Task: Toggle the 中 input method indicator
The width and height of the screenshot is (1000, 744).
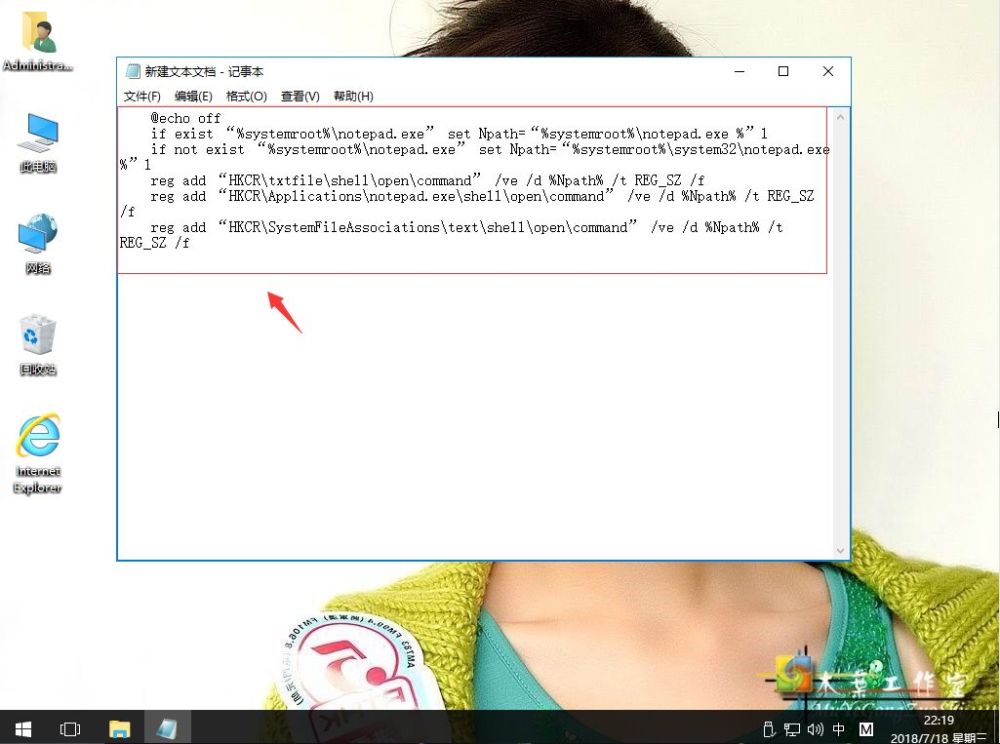Action: point(837,729)
